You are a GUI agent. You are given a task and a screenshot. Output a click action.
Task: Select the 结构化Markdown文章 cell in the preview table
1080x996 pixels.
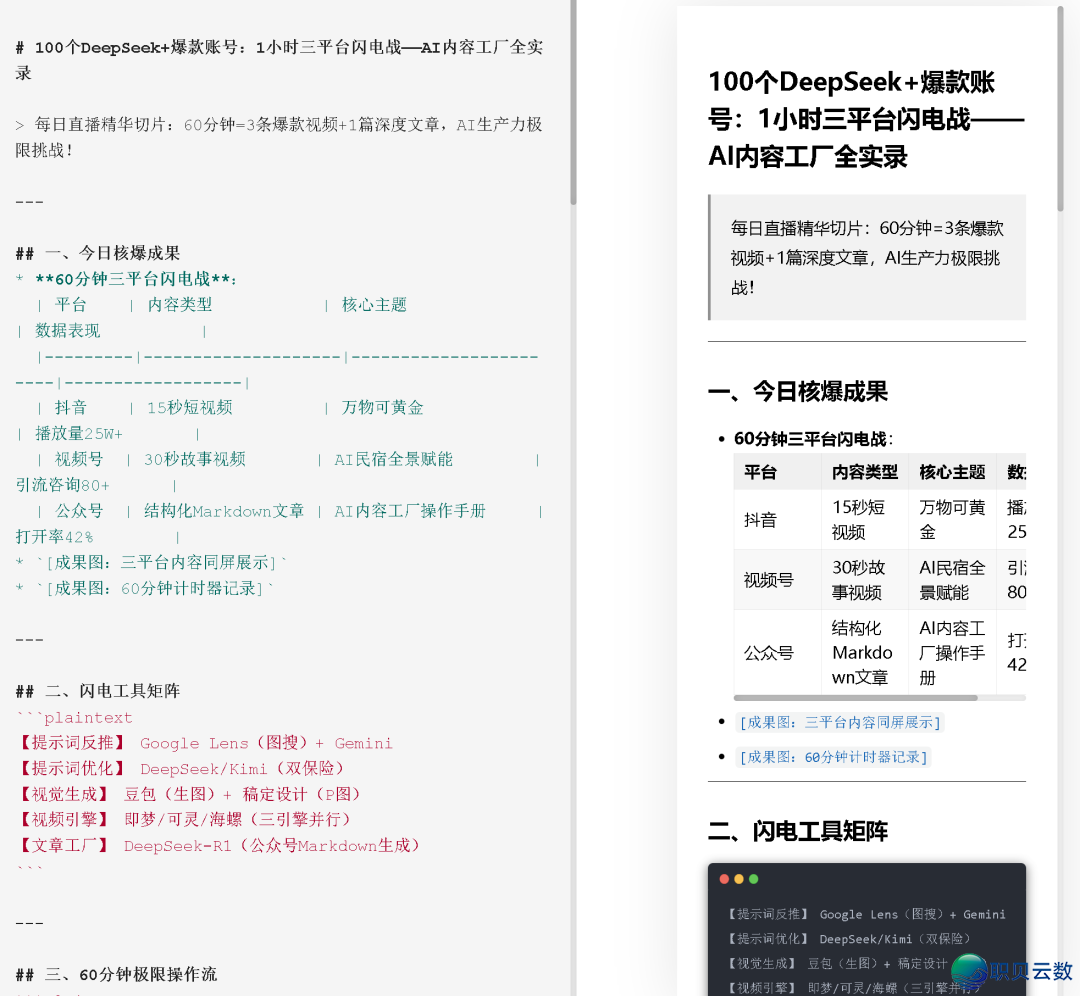click(x=865, y=652)
